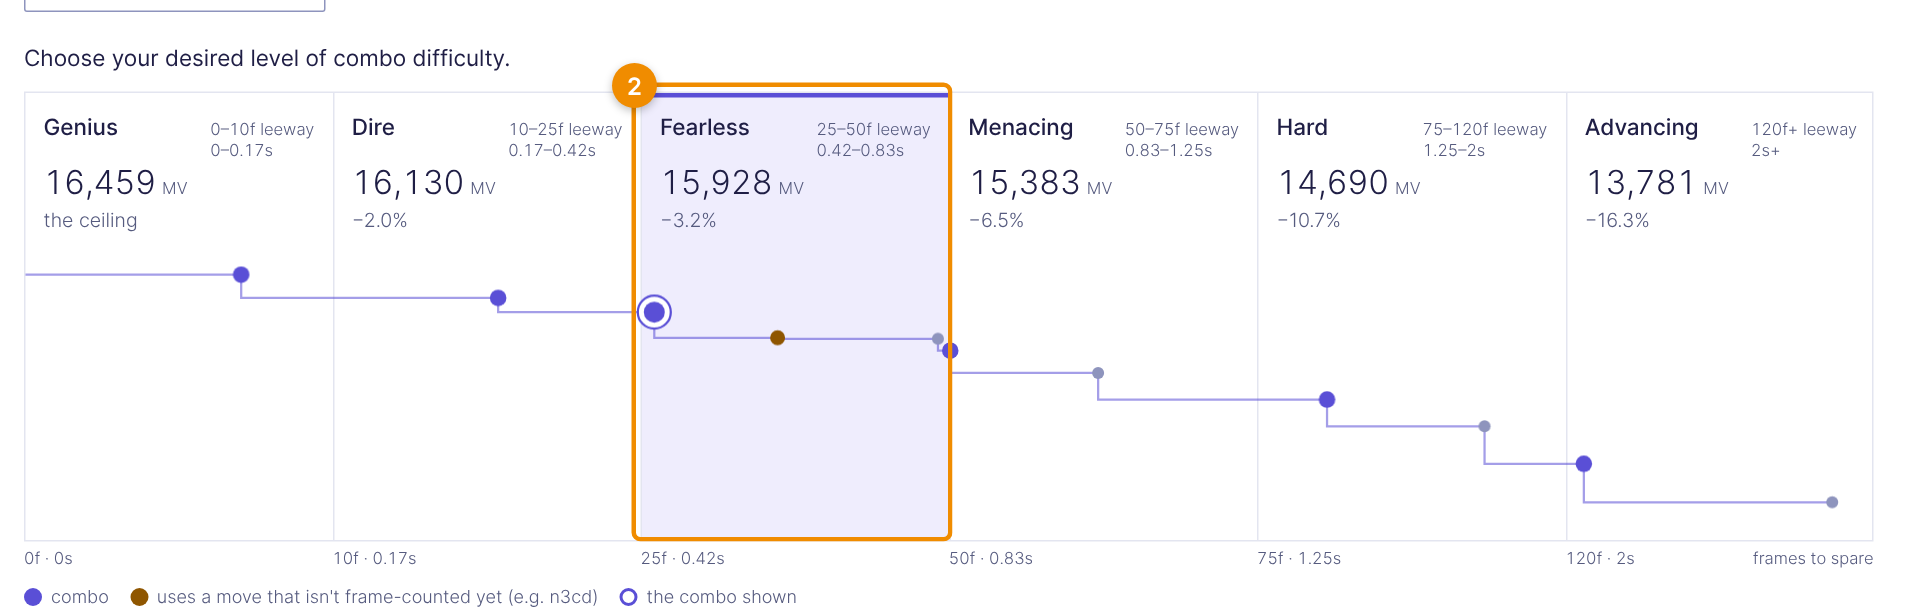Click the brown legend dot for uncounted moves
This screenshot has width=1920, height=608.
click(x=139, y=597)
